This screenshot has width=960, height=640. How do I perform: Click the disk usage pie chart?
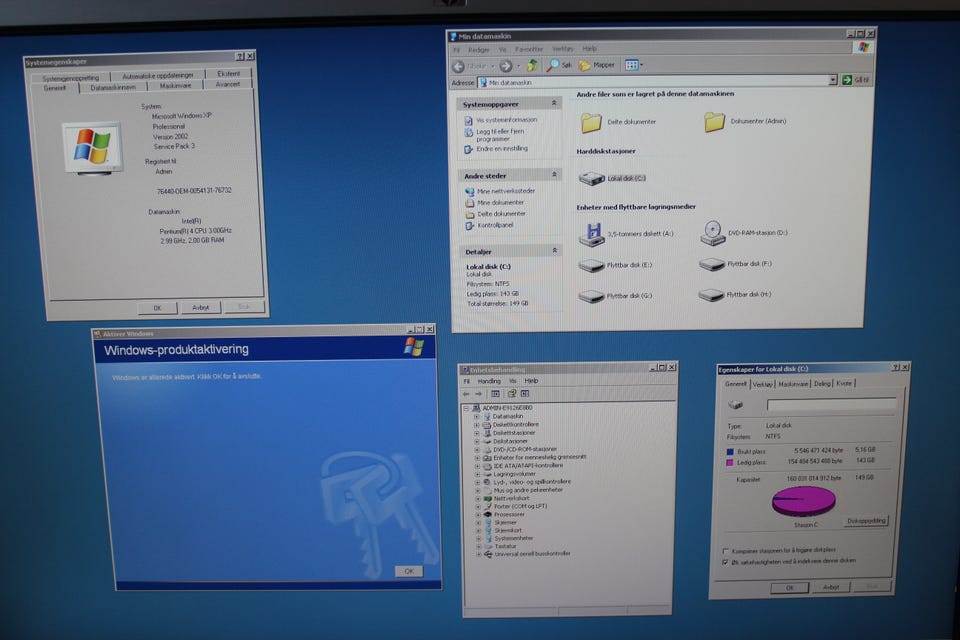coord(804,501)
